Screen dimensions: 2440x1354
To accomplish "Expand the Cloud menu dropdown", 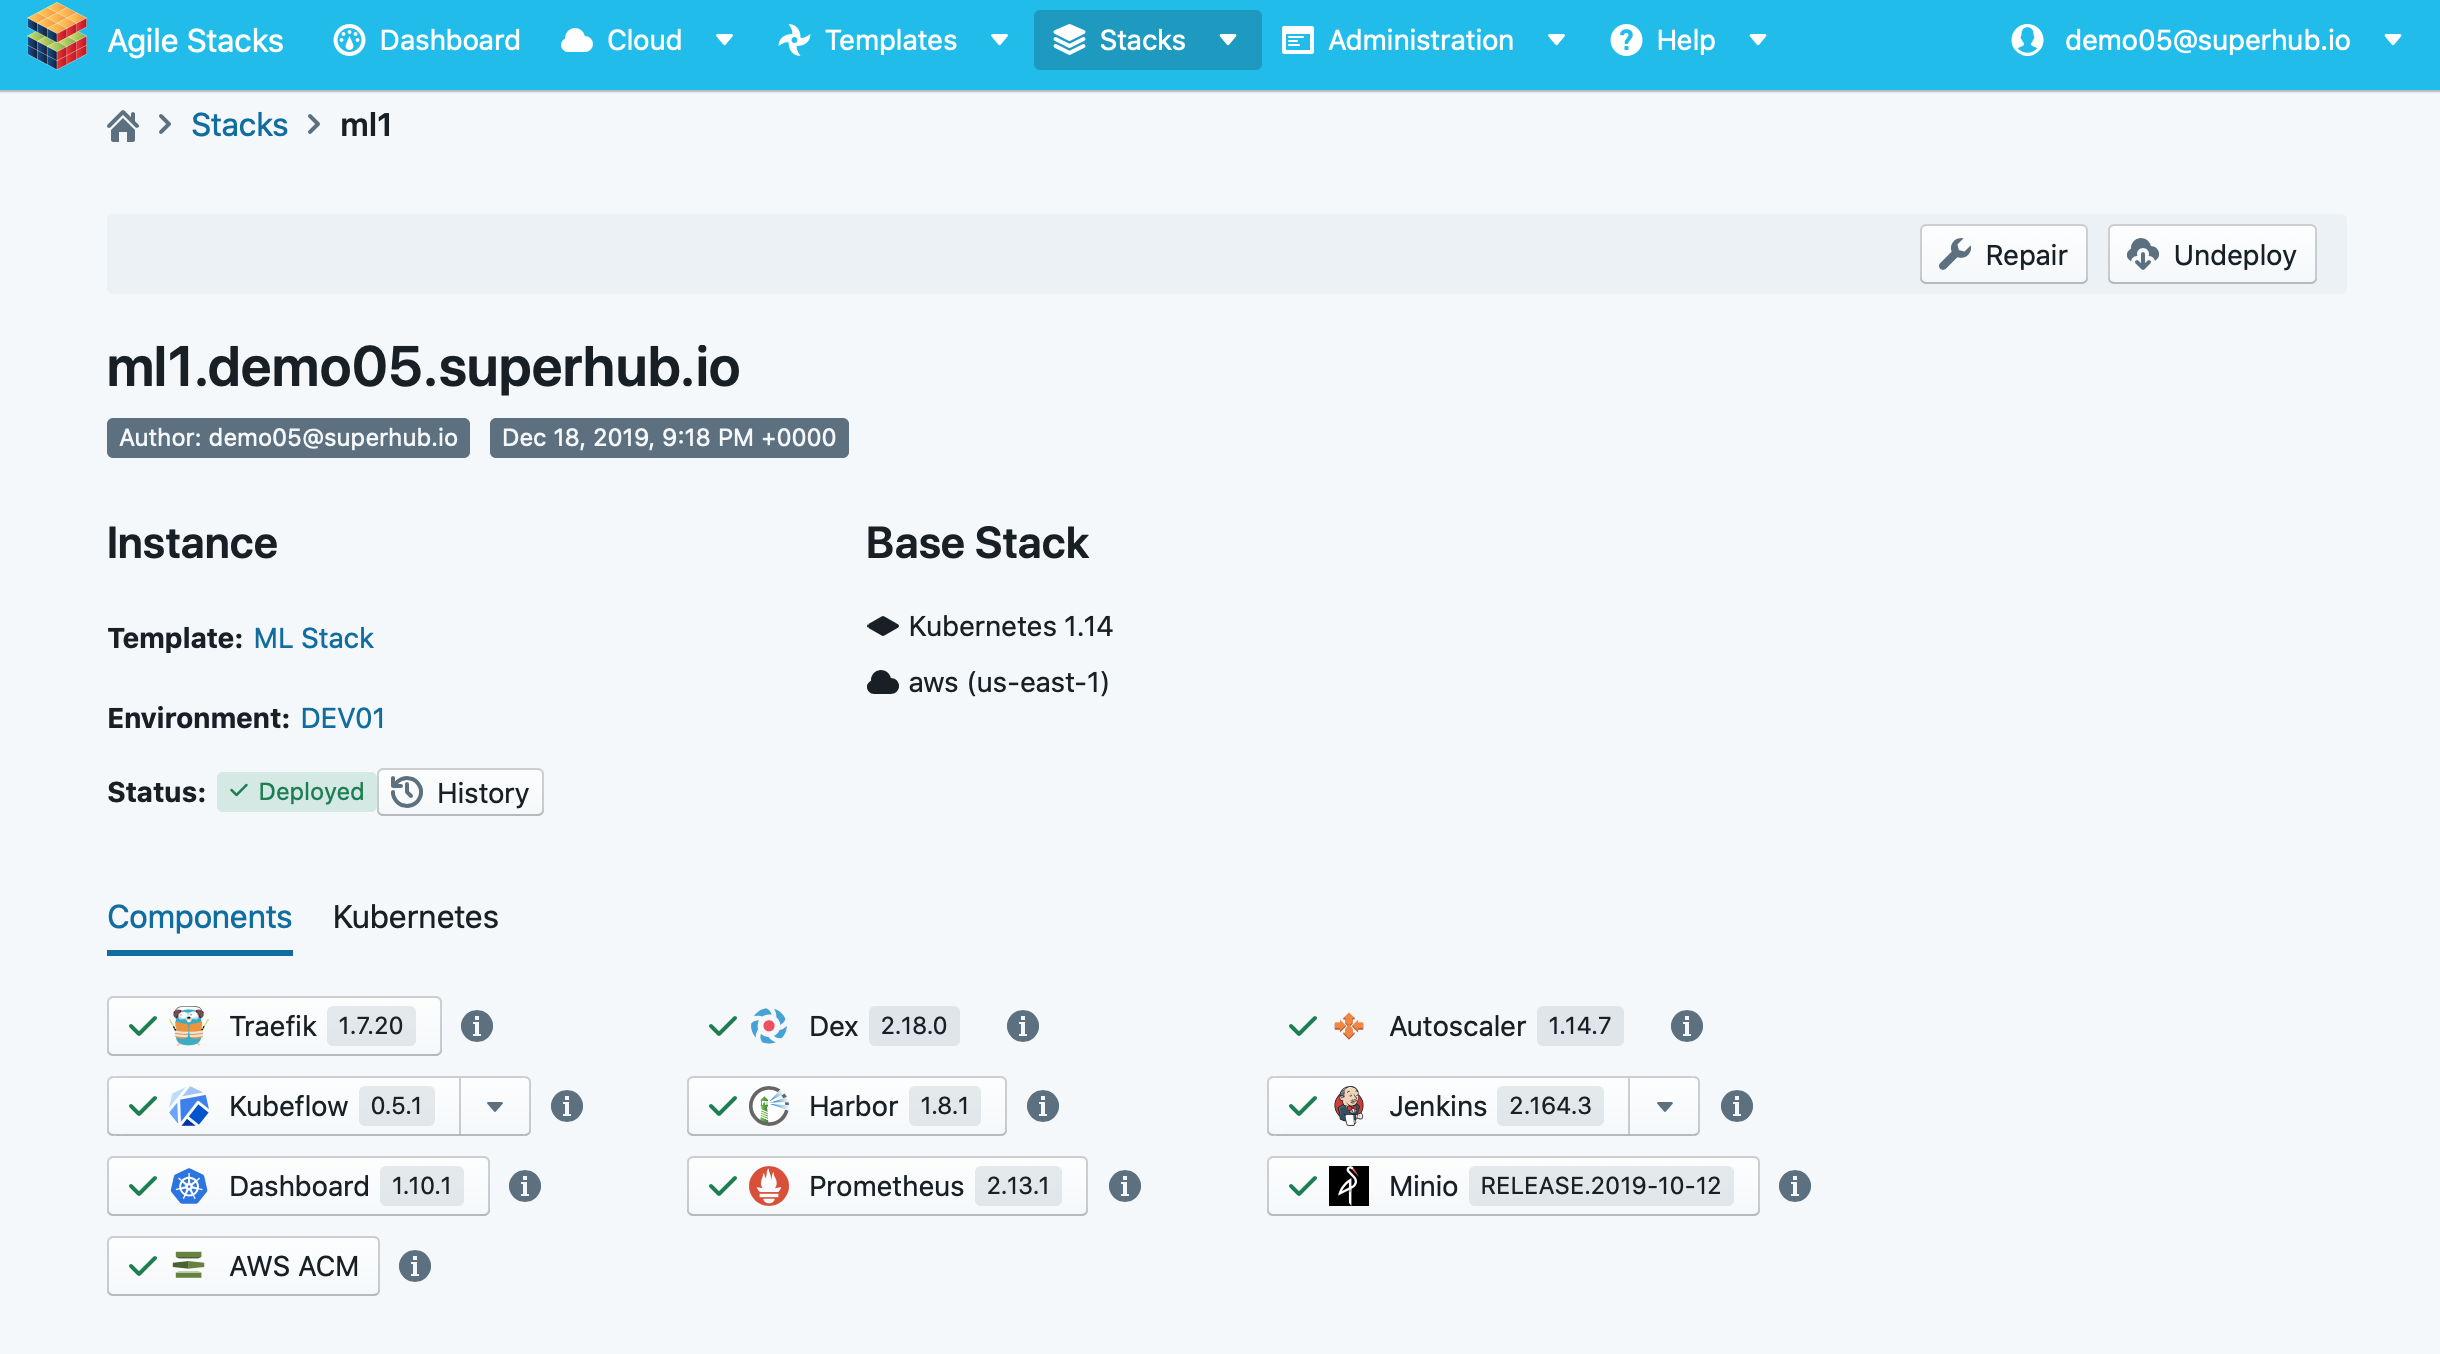I will [x=725, y=40].
